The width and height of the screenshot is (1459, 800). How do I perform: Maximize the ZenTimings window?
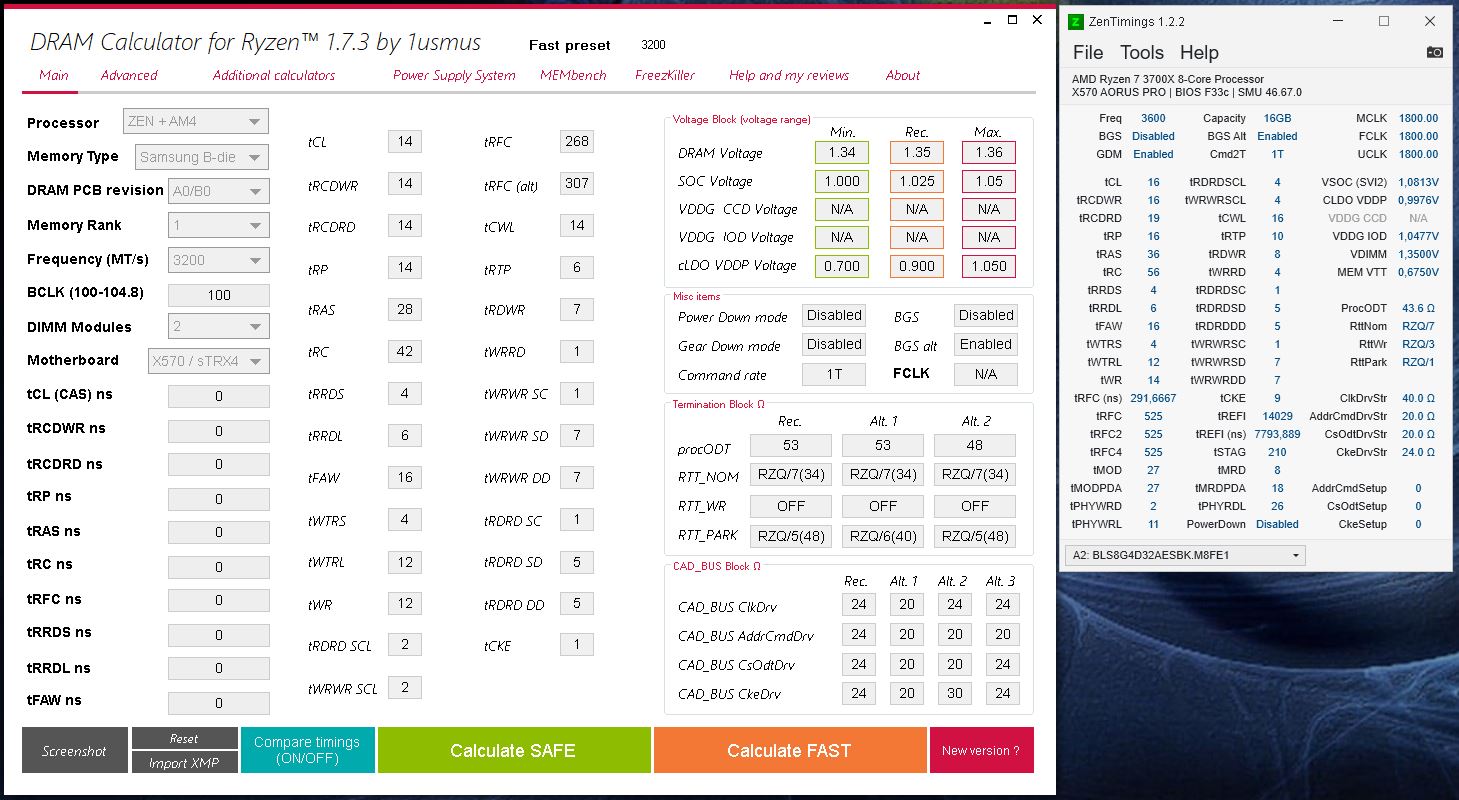pos(1384,21)
